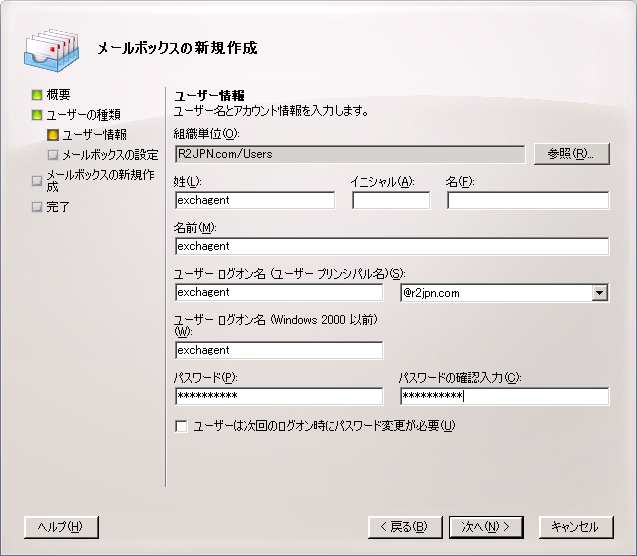Select the メールボックスの新規作成 step label in sidebar
Viewport: 637px width, 556px height.
100,181
